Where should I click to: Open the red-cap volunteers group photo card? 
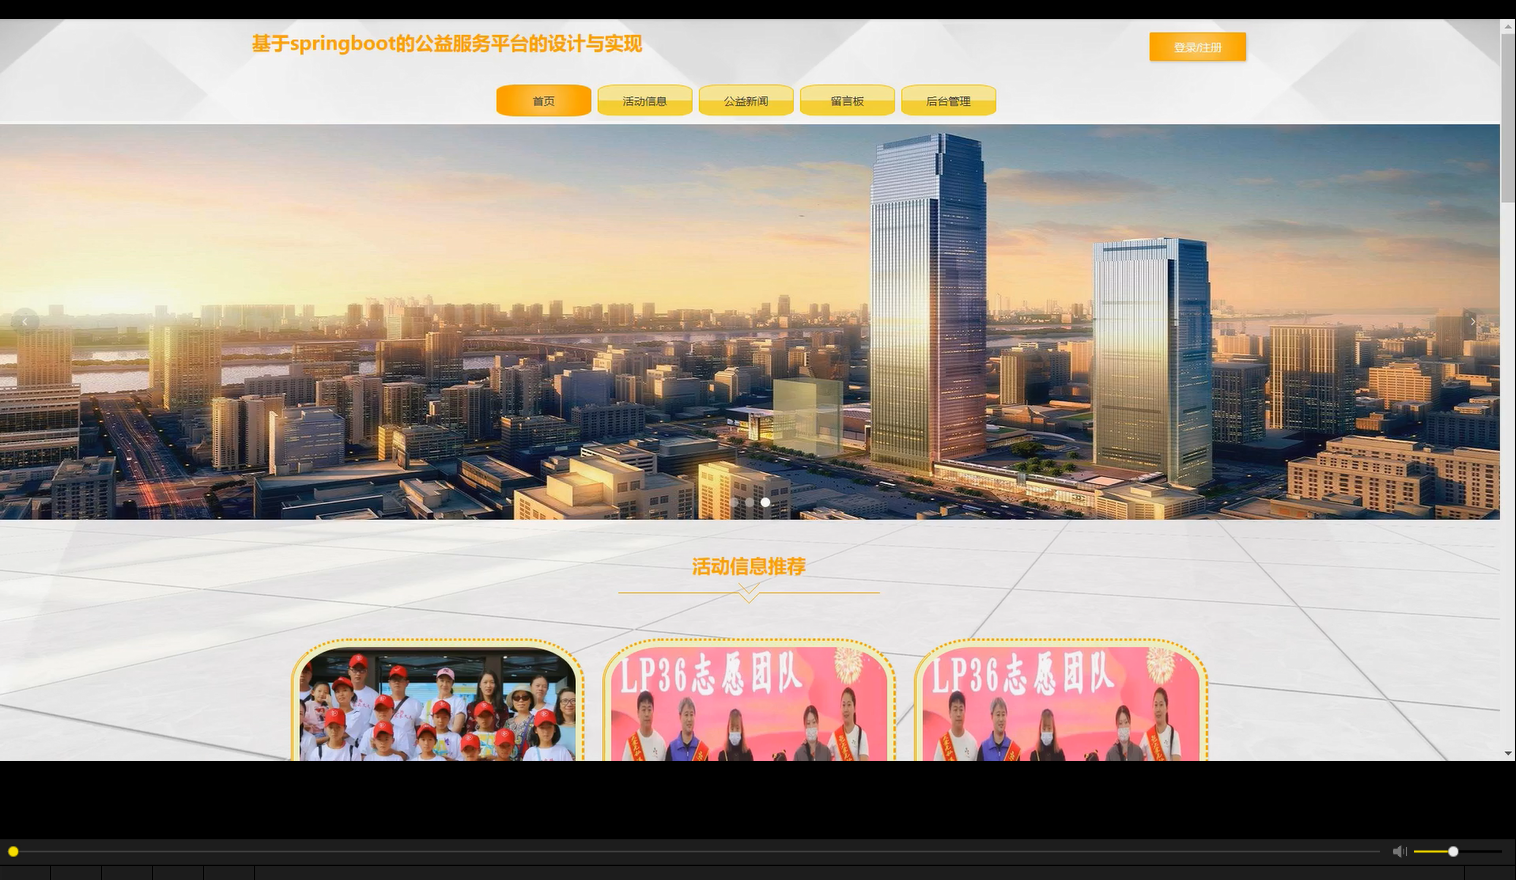(438, 701)
